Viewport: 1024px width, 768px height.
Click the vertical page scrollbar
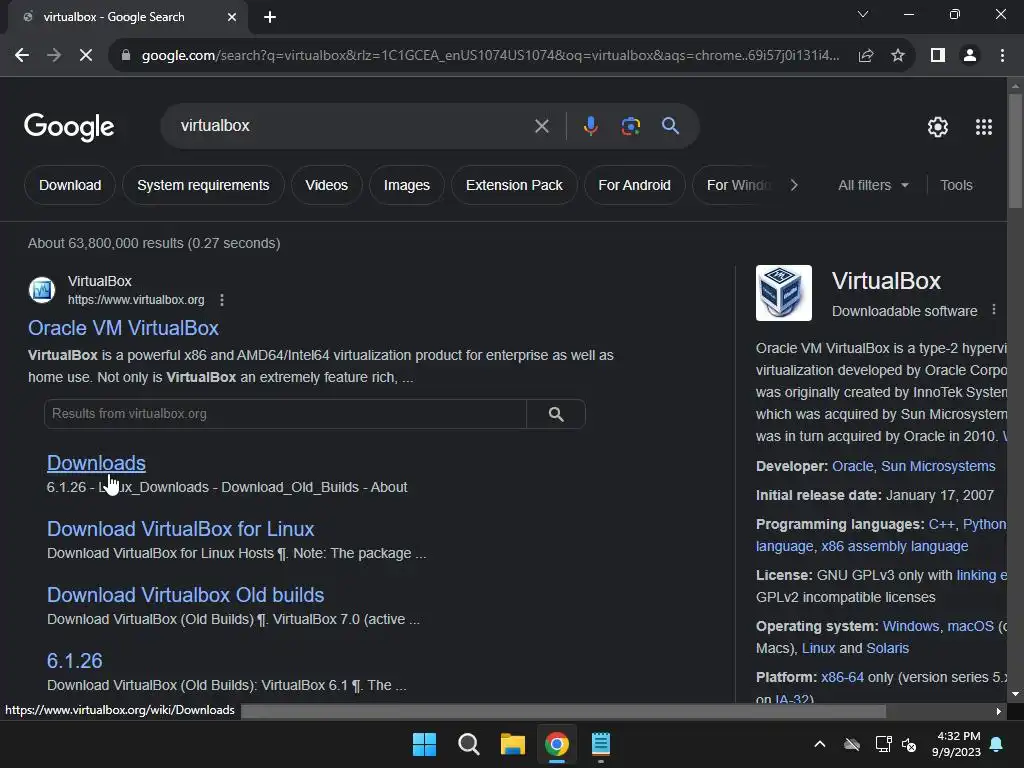click(1015, 152)
